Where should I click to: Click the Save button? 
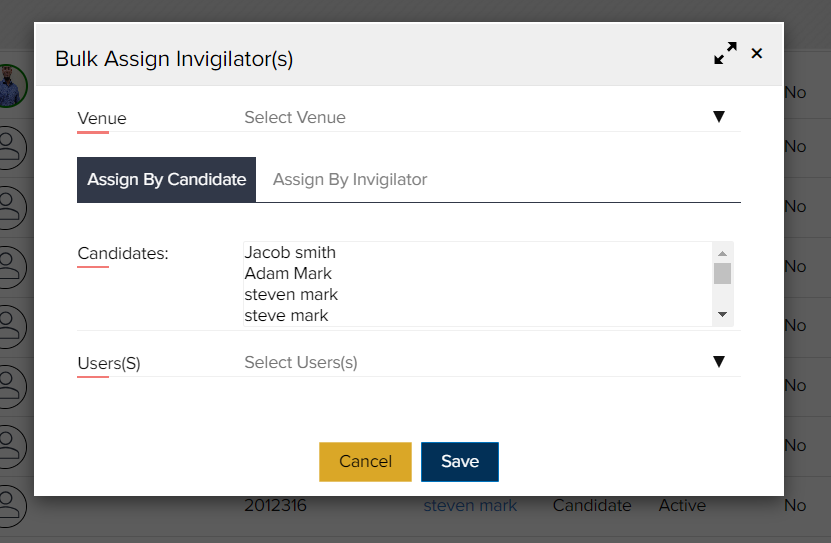(460, 461)
